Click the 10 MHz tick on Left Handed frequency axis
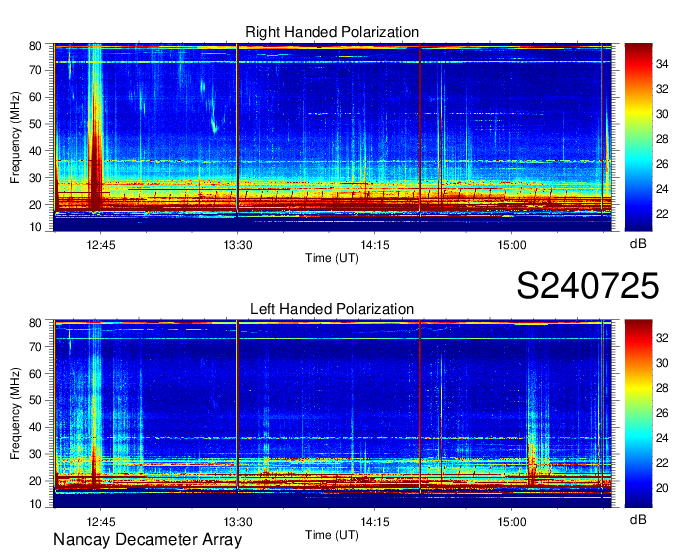Image resolution: width=680 pixels, height=552 pixels. (35, 504)
